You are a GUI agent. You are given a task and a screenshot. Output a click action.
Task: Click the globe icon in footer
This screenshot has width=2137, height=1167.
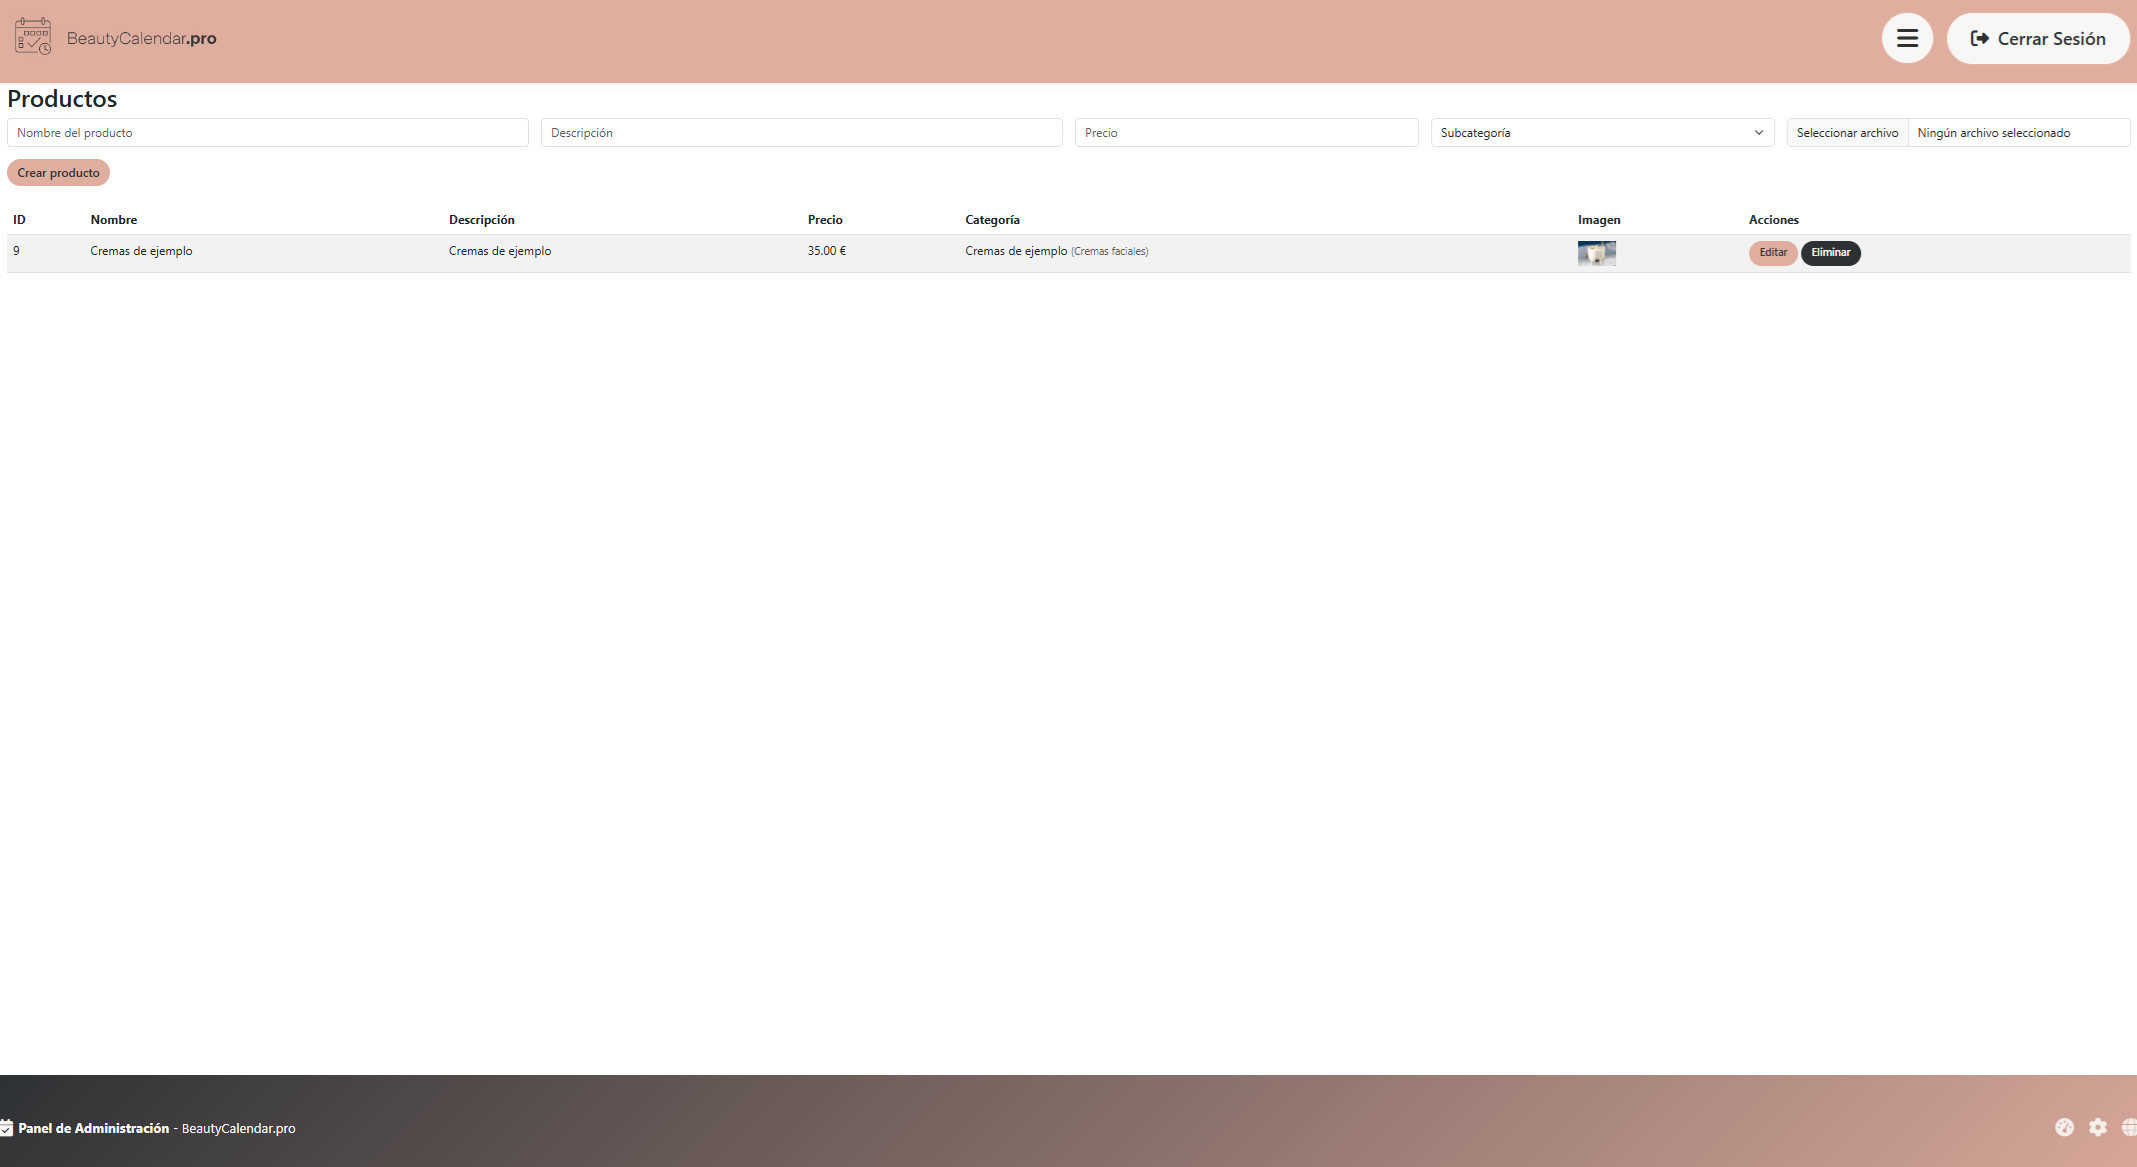coord(2129,1127)
